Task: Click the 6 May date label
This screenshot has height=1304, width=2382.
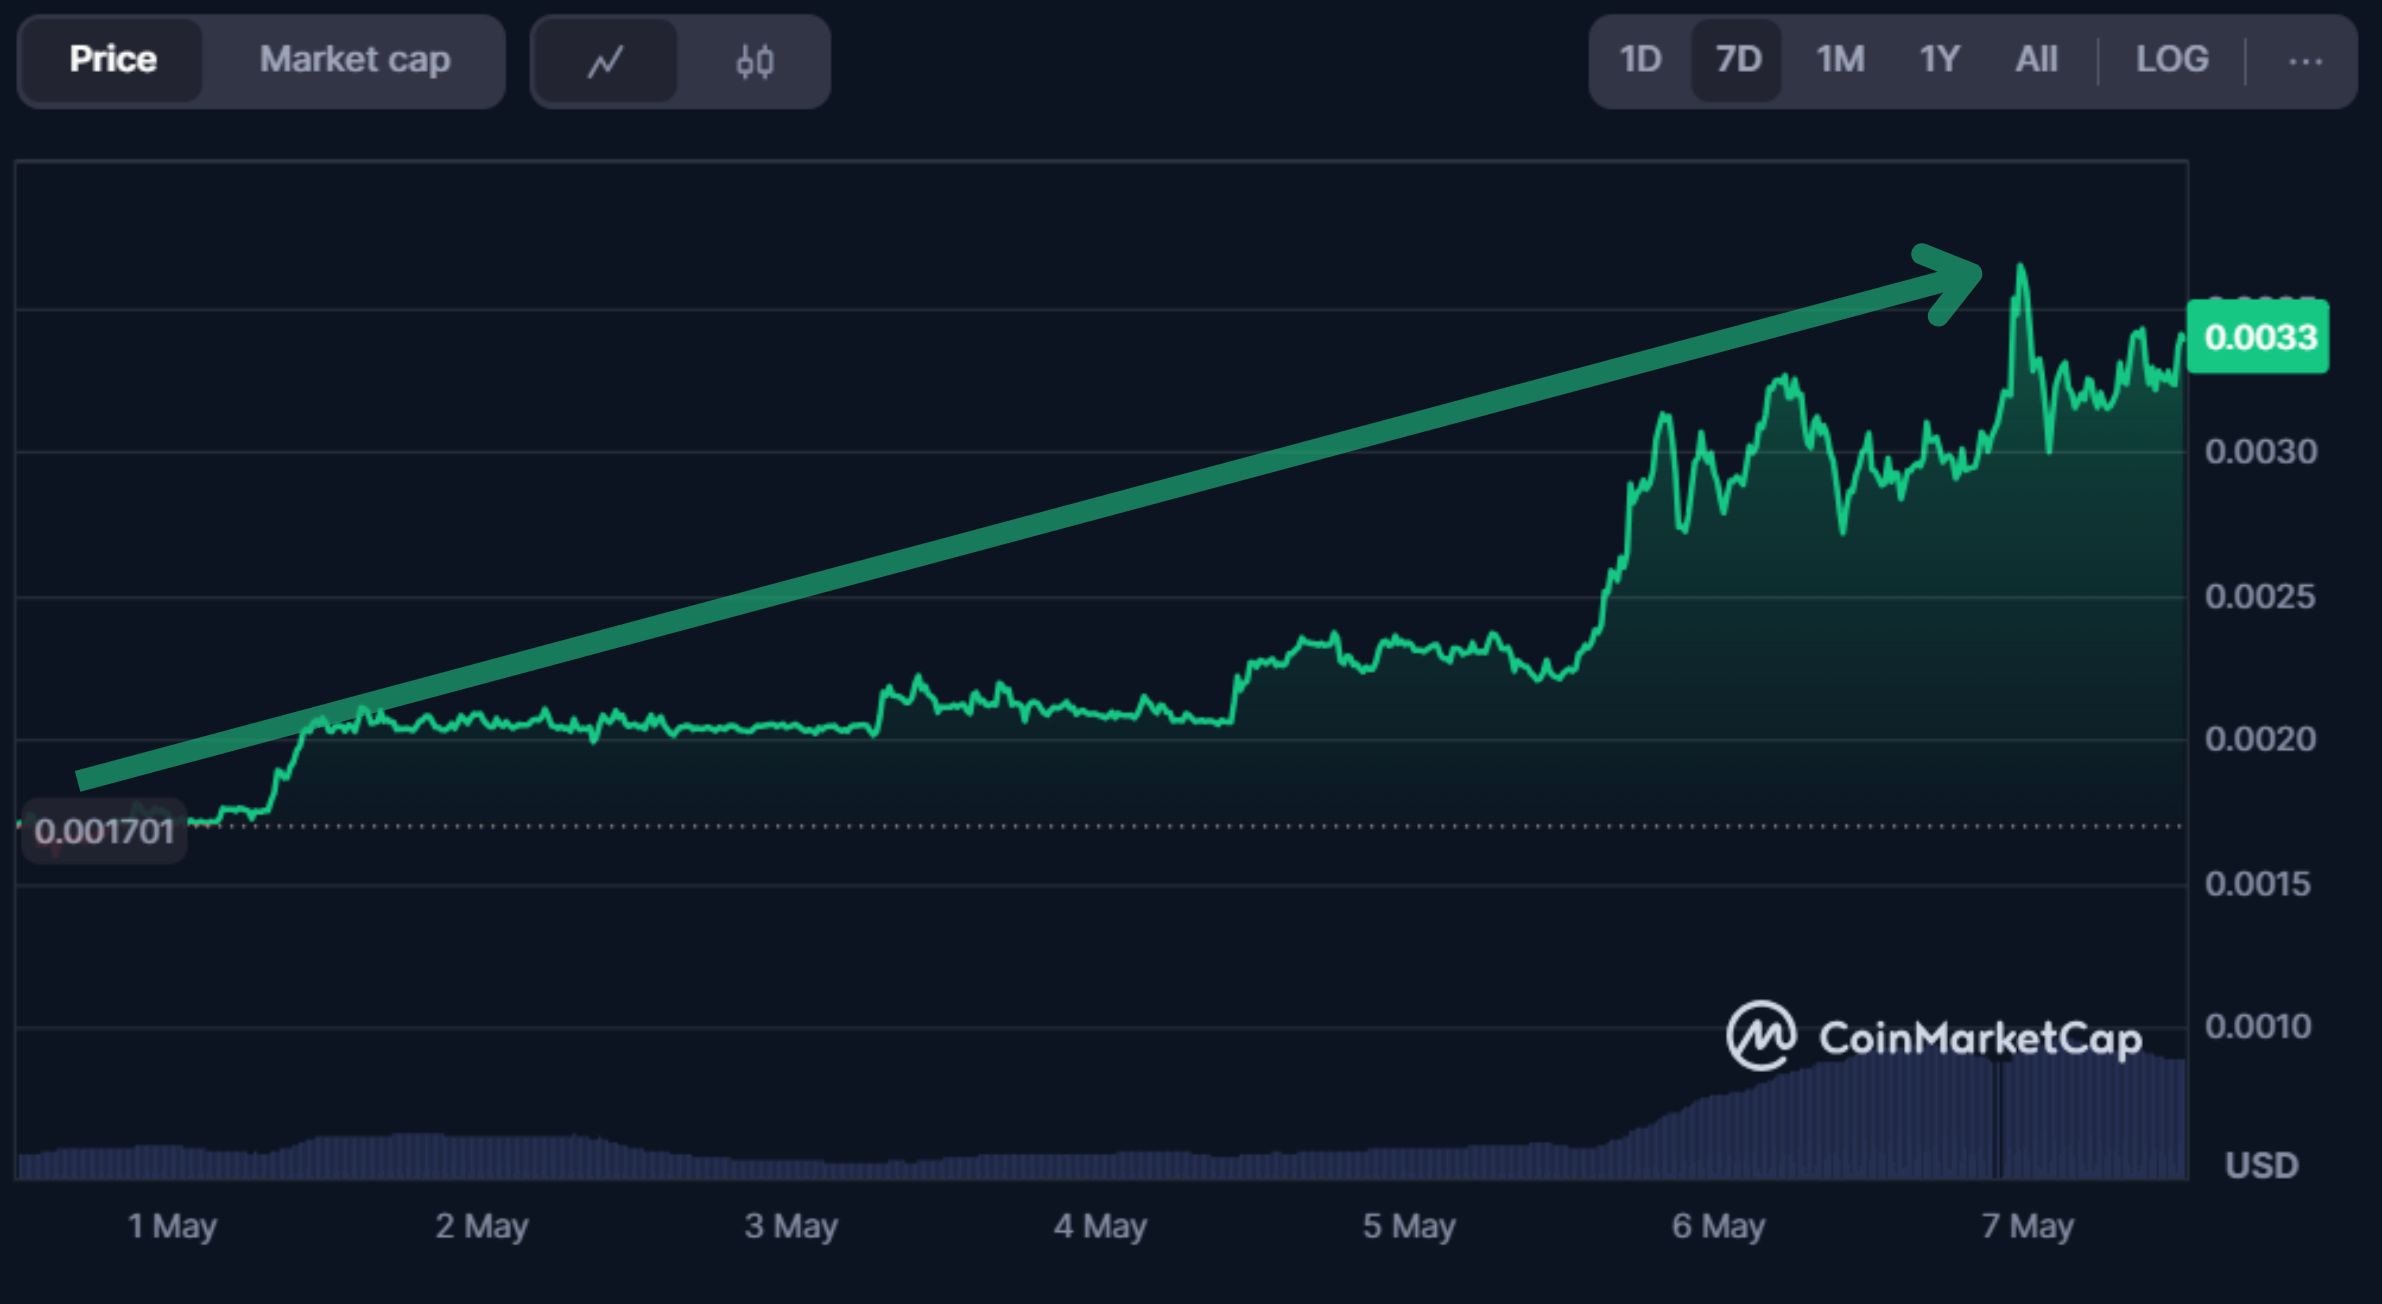Action: click(x=1718, y=1225)
